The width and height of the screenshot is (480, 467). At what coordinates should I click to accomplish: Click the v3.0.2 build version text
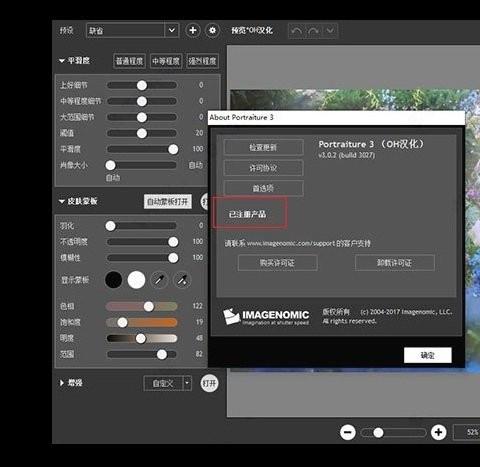tap(347, 155)
